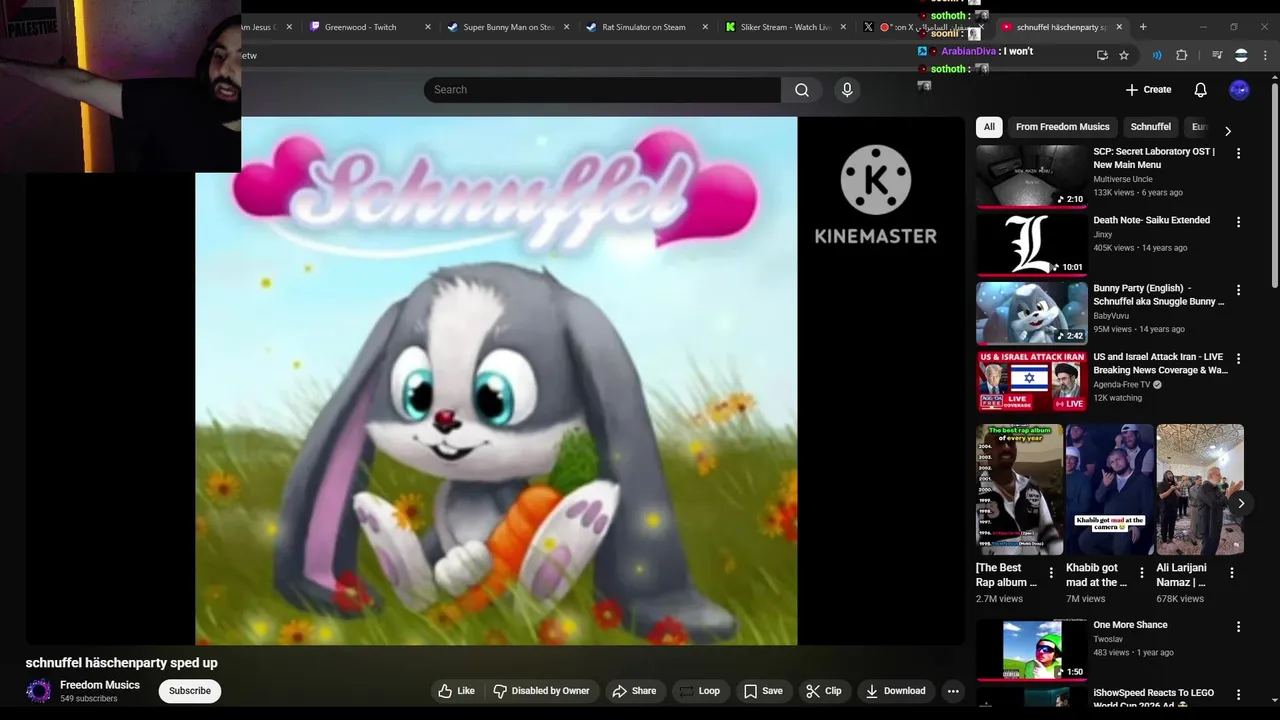Open One More Shance video title
The image size is (1280, 720).
click(x=1130, y=625)
